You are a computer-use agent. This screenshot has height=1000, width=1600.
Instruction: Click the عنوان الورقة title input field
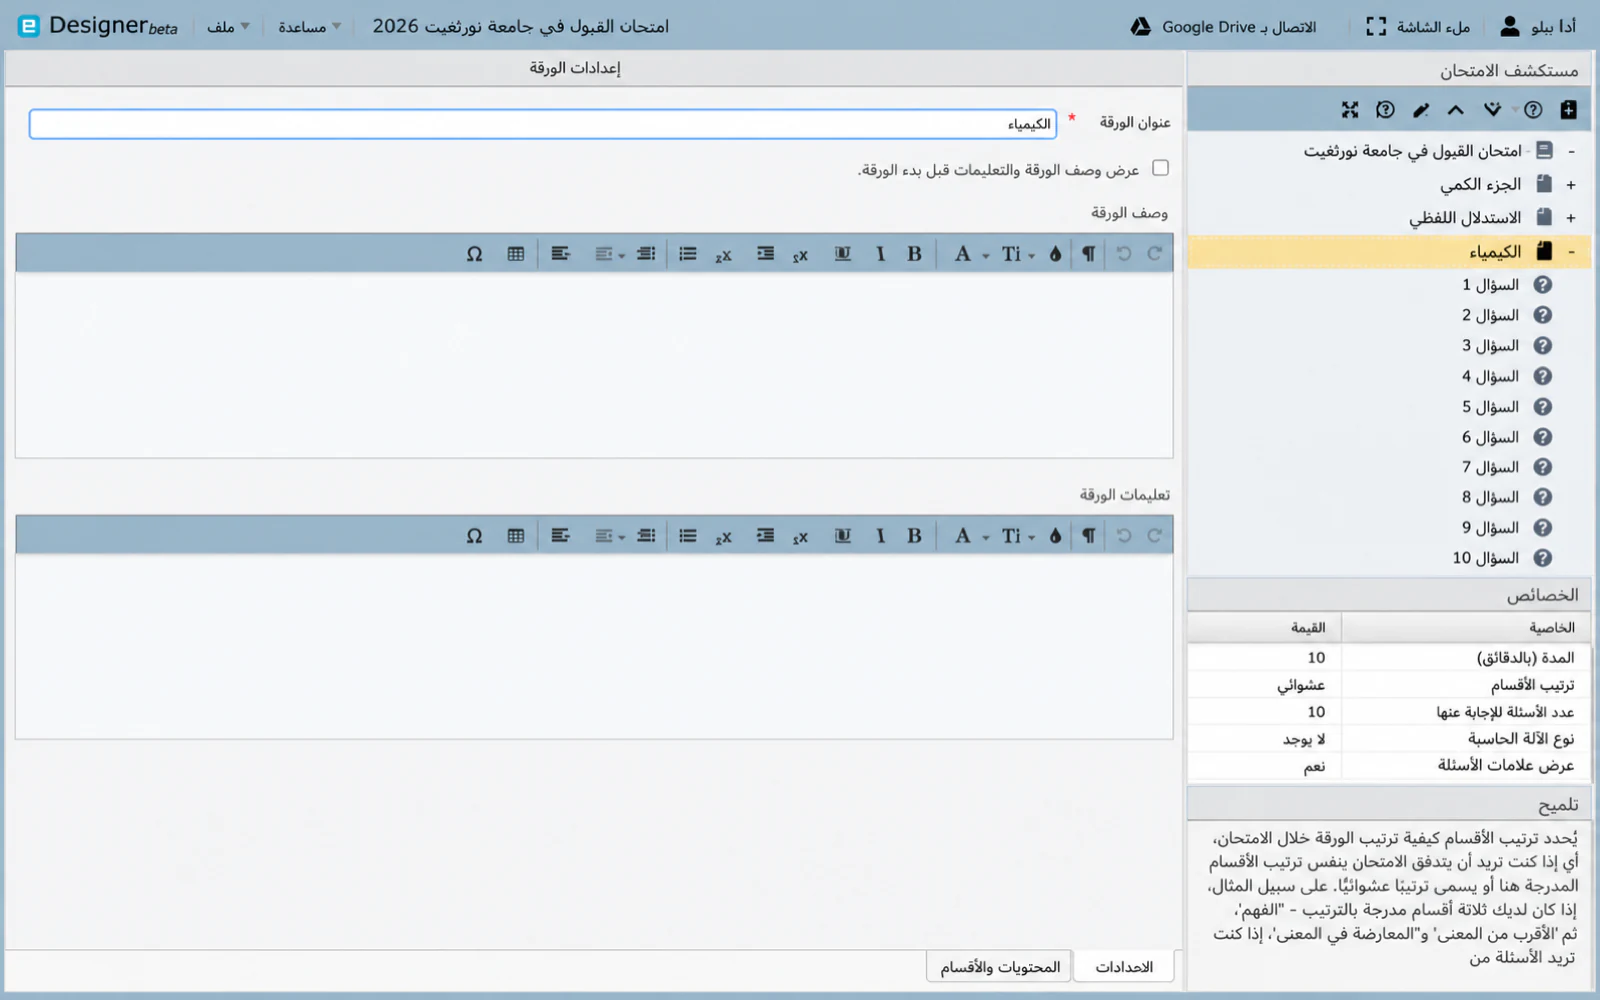pos(543,124)
